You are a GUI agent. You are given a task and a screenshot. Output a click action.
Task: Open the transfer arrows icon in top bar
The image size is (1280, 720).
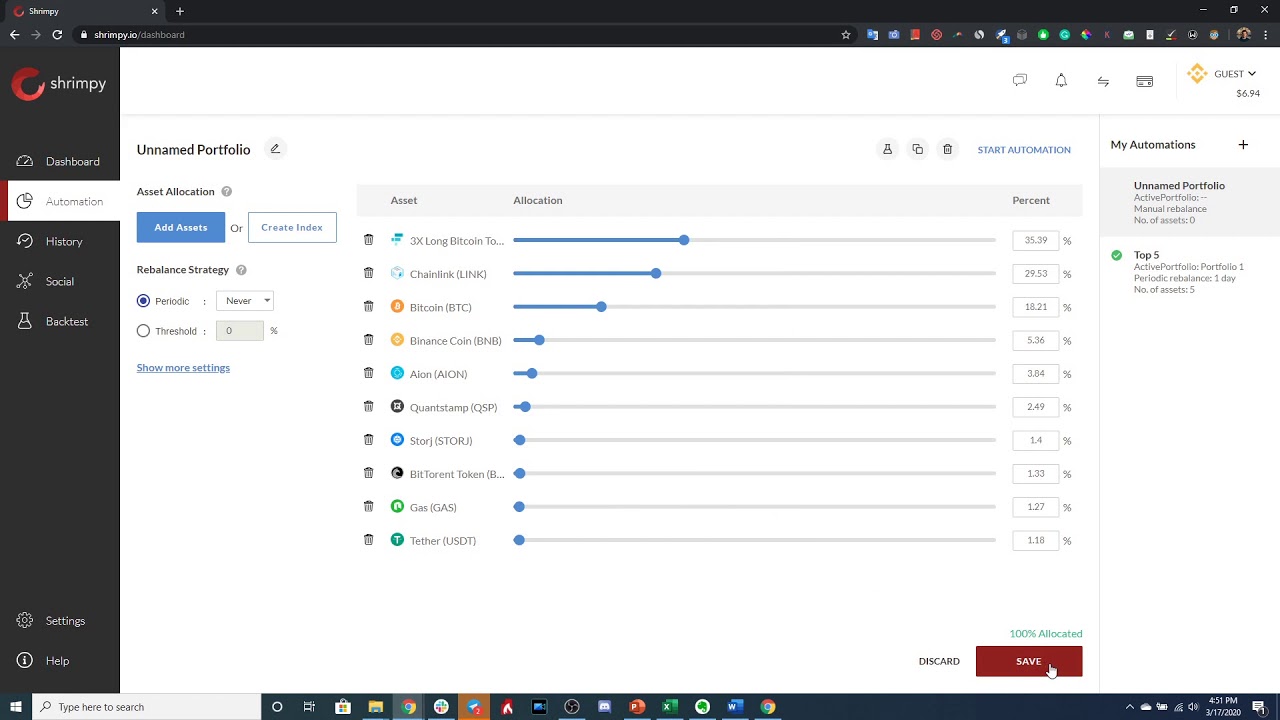point(1103,81)
